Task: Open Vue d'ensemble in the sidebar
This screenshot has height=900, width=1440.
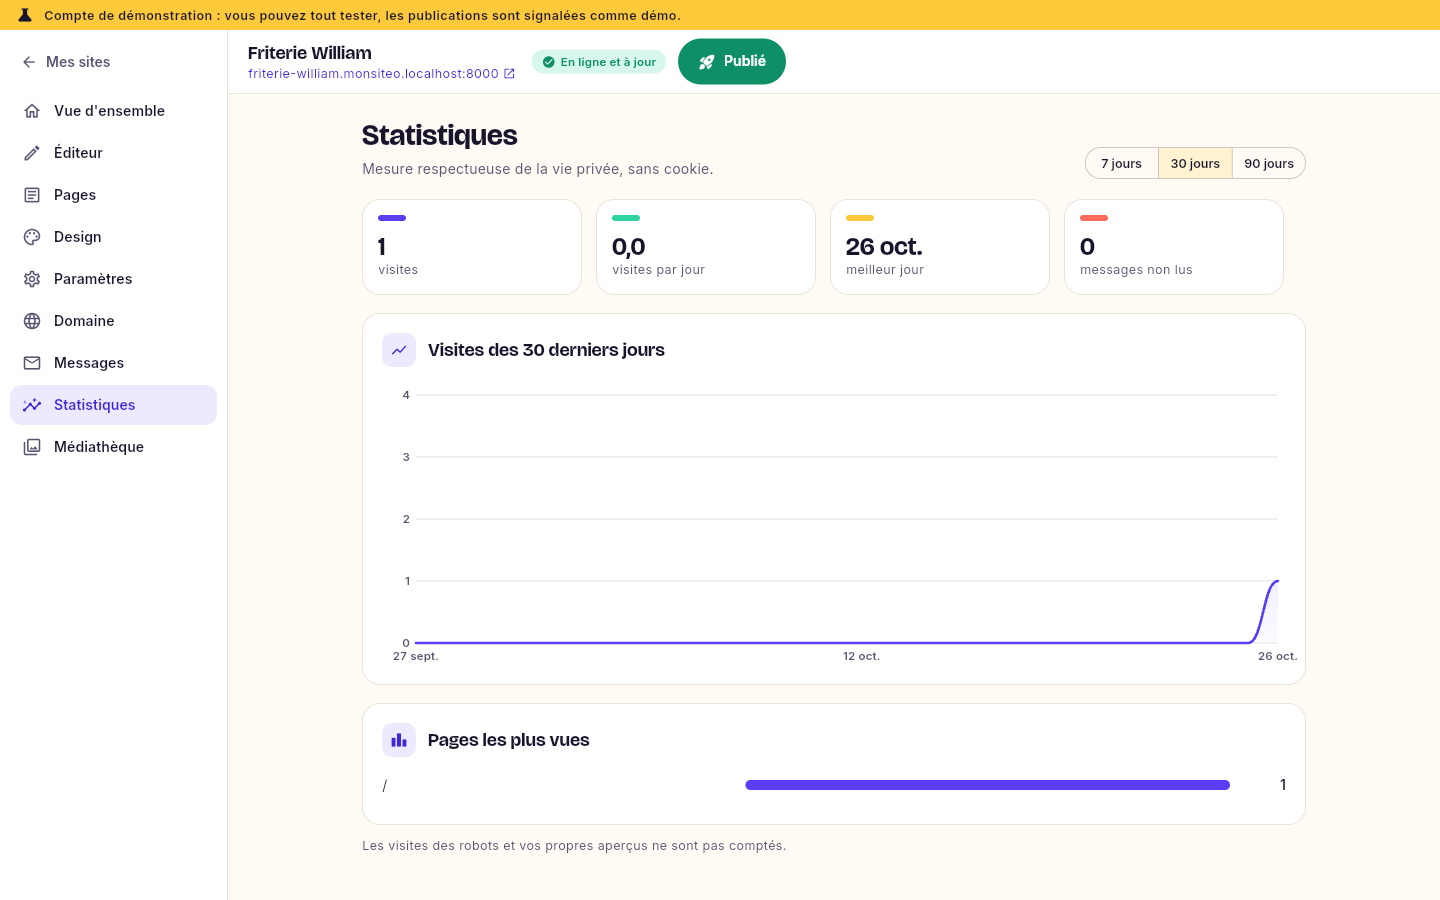Action: 113,111
